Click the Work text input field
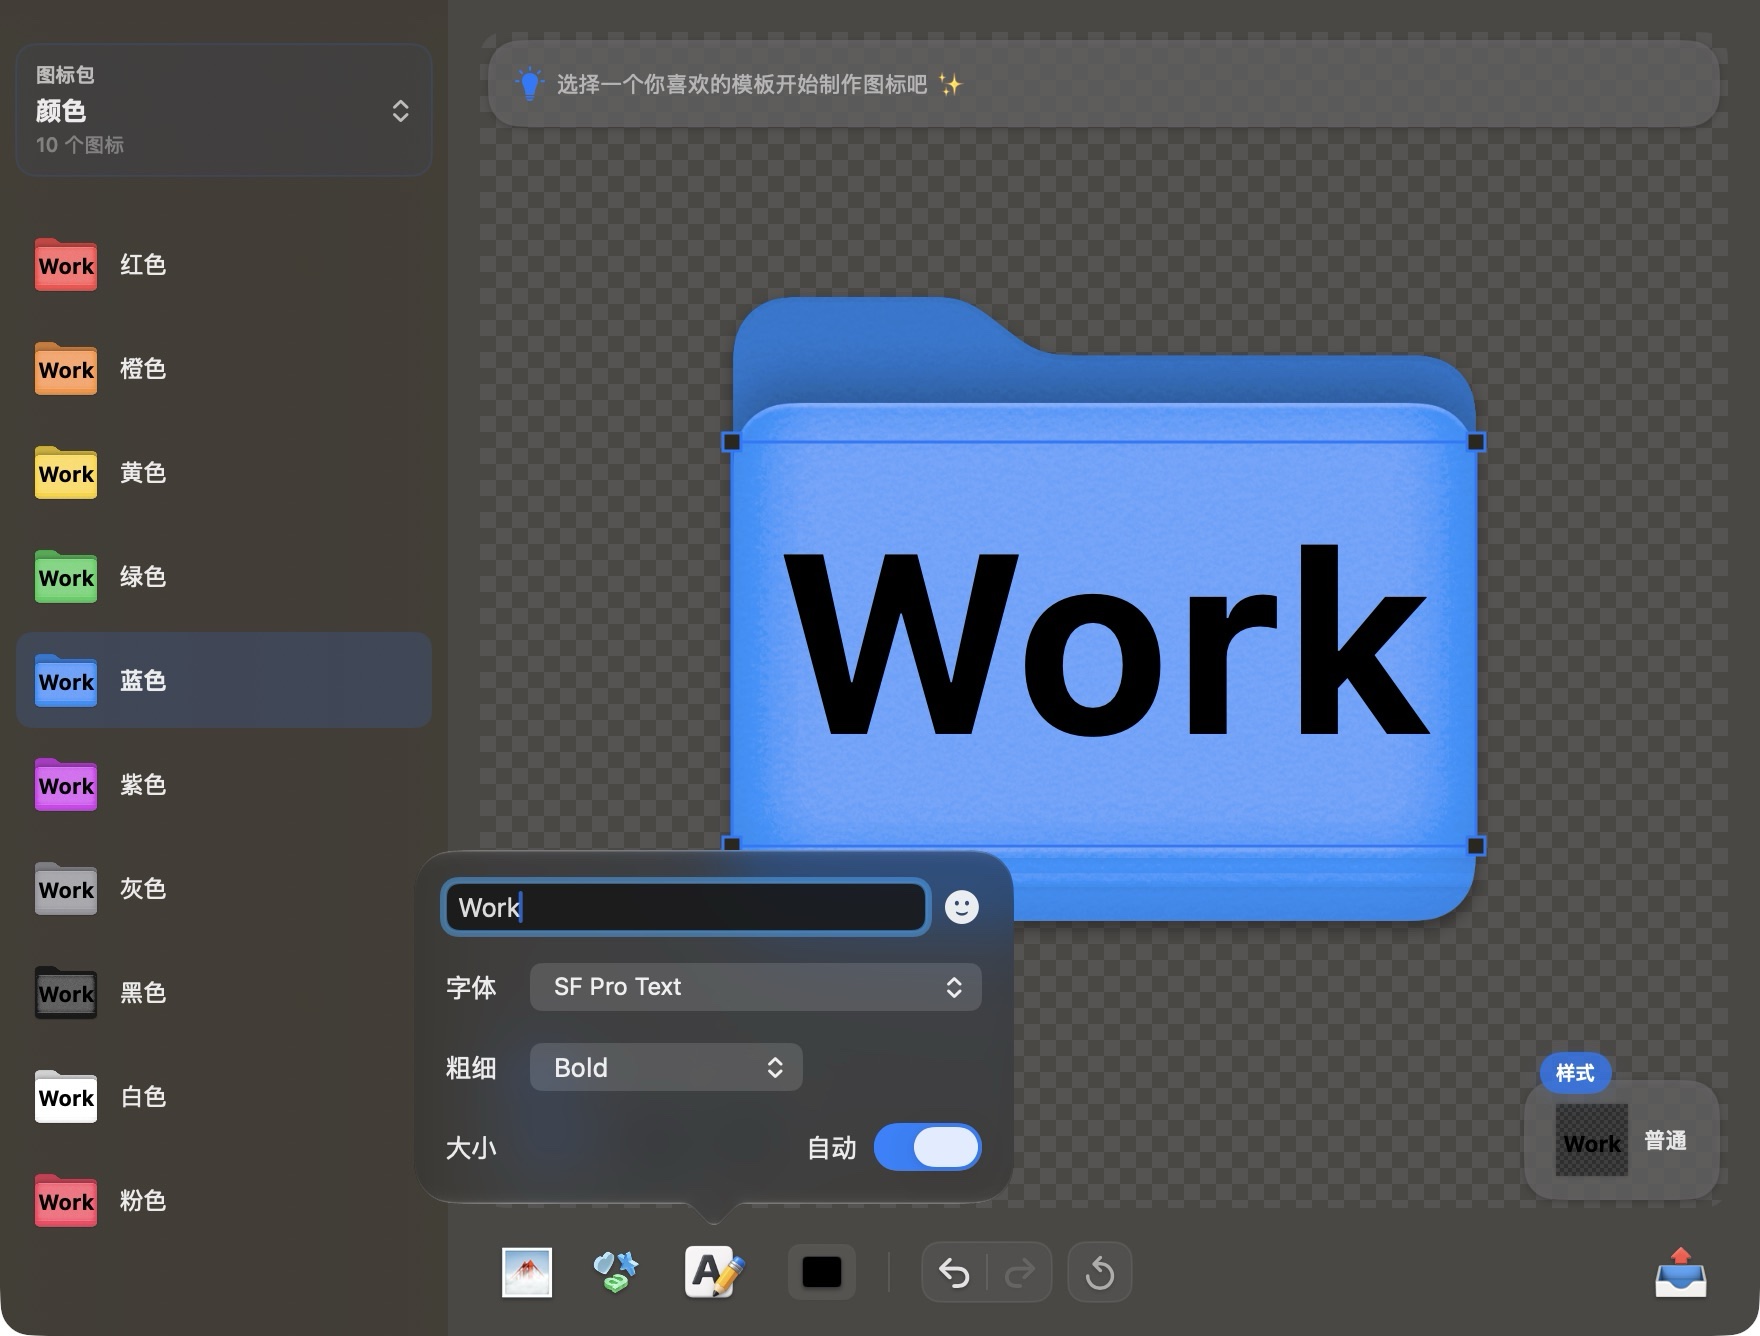1760x1336 pixels. [x=686, y=907]
